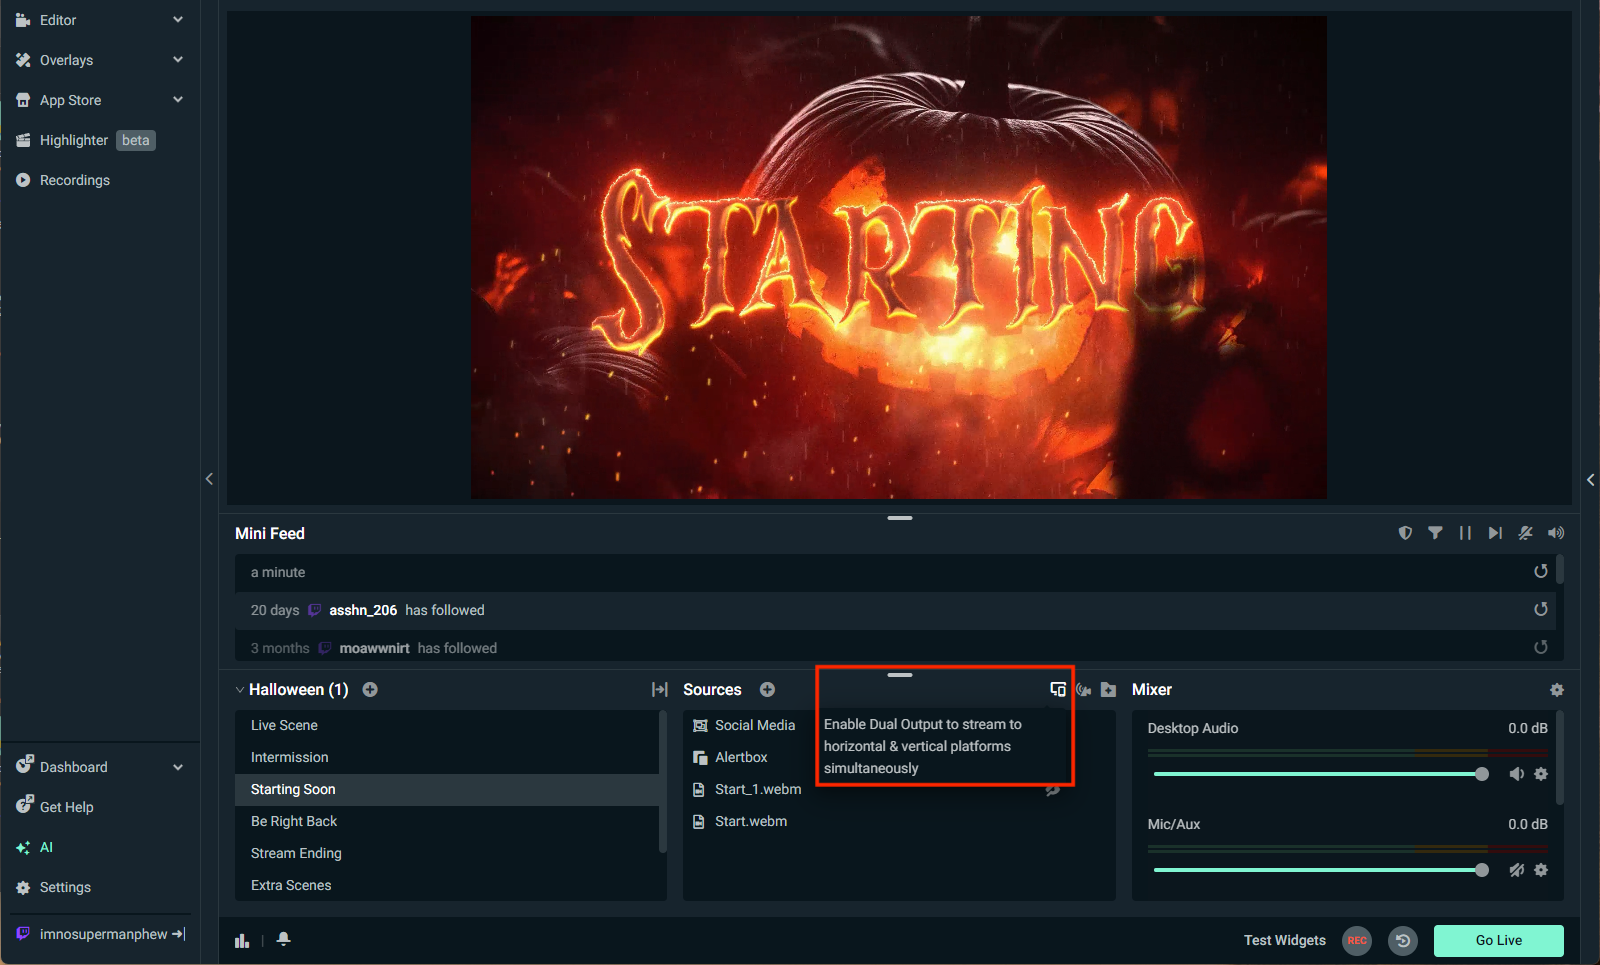Open Recordings from the sidebar
Viewport: 1600px width, 965px height.
coord(75,180)
